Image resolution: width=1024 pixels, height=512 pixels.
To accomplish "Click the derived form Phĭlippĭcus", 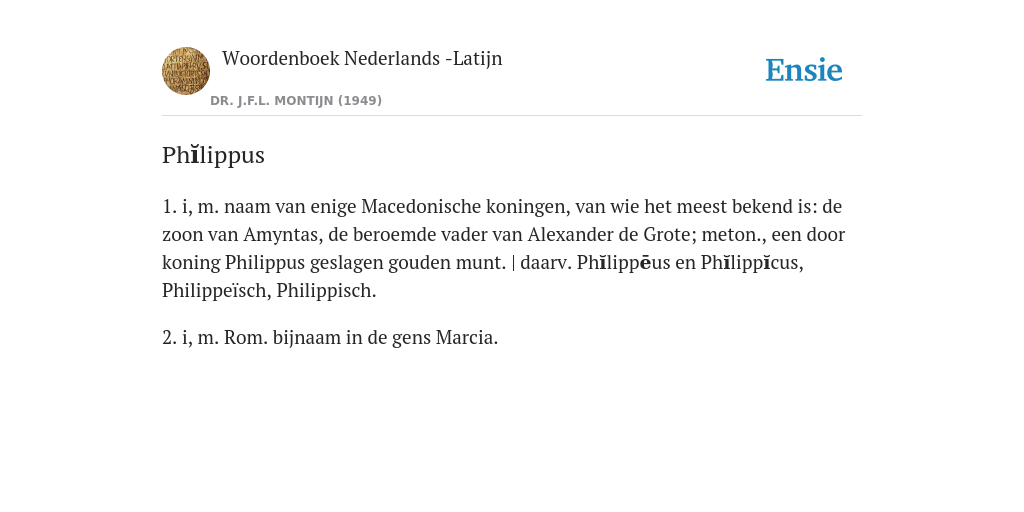I will (752, 263).
